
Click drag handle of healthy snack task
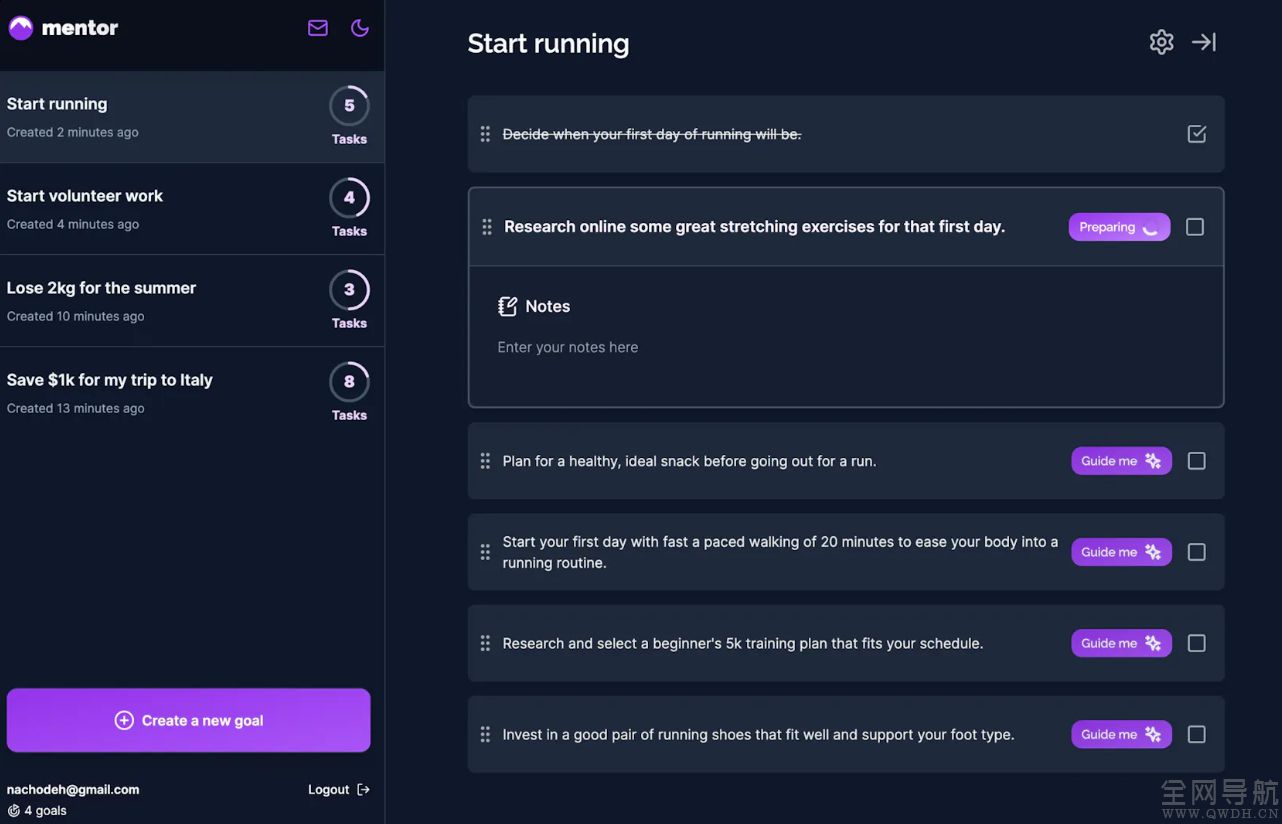[x=485, y=461]
